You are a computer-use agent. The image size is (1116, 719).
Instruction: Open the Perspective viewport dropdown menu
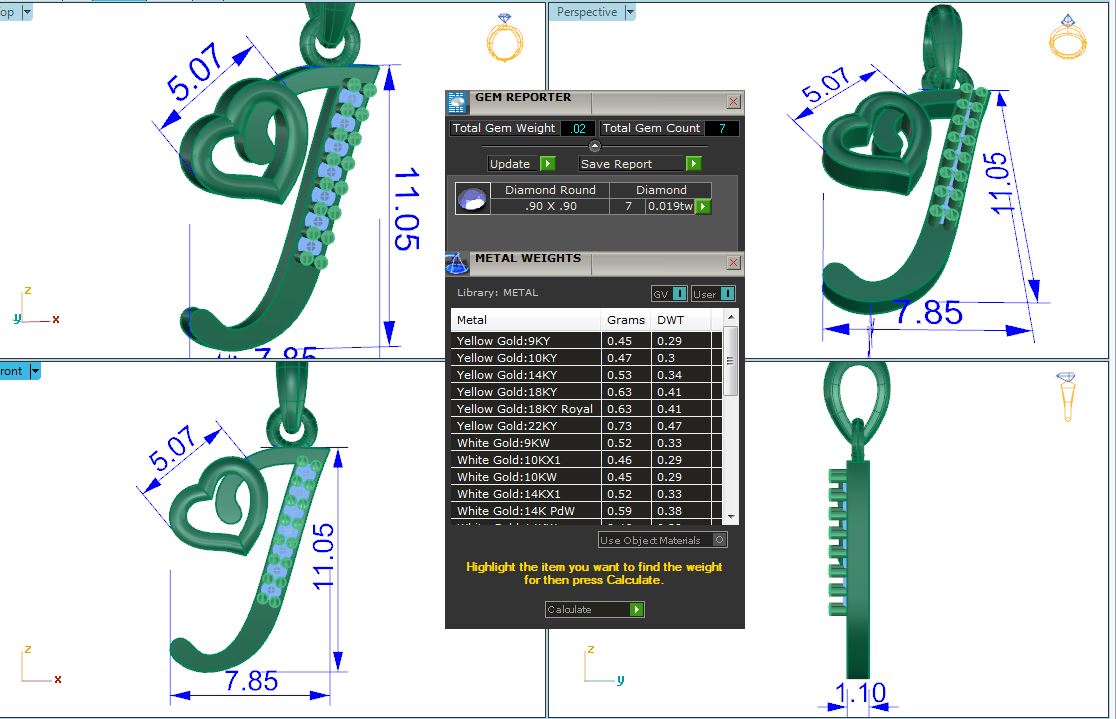(x=629, y=12)
